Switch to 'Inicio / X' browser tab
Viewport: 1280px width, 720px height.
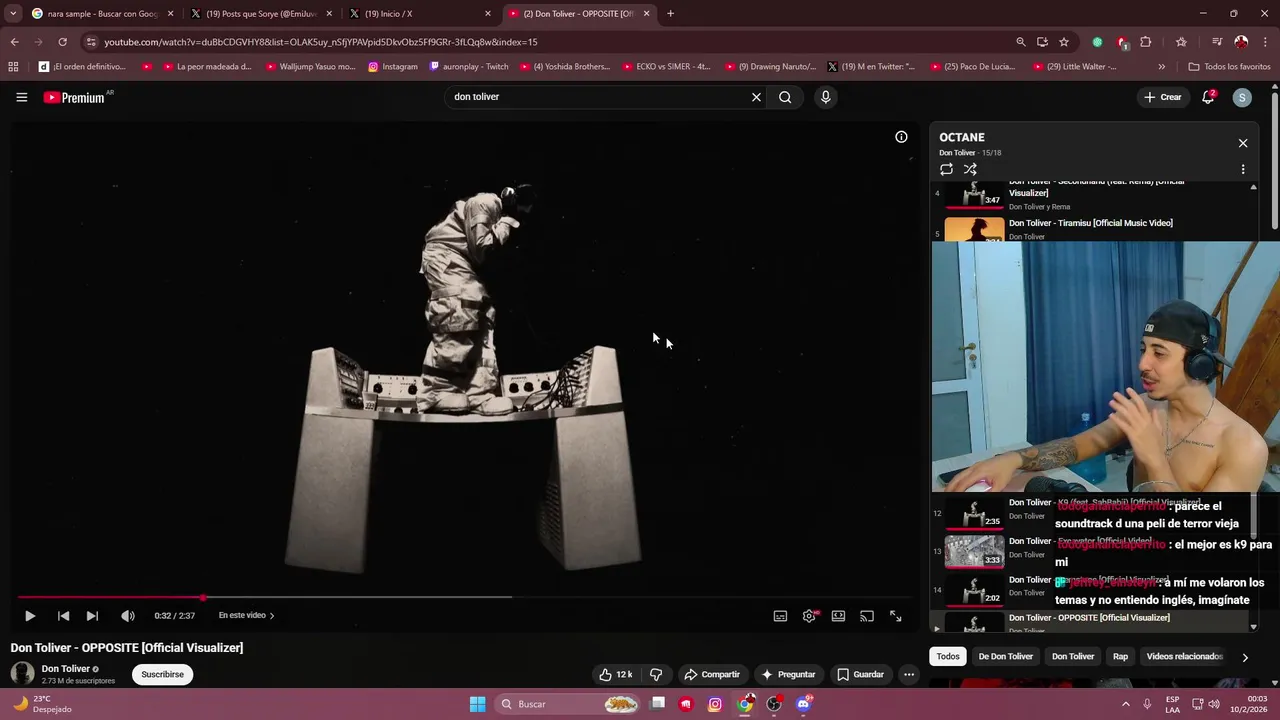coord(420,14)
